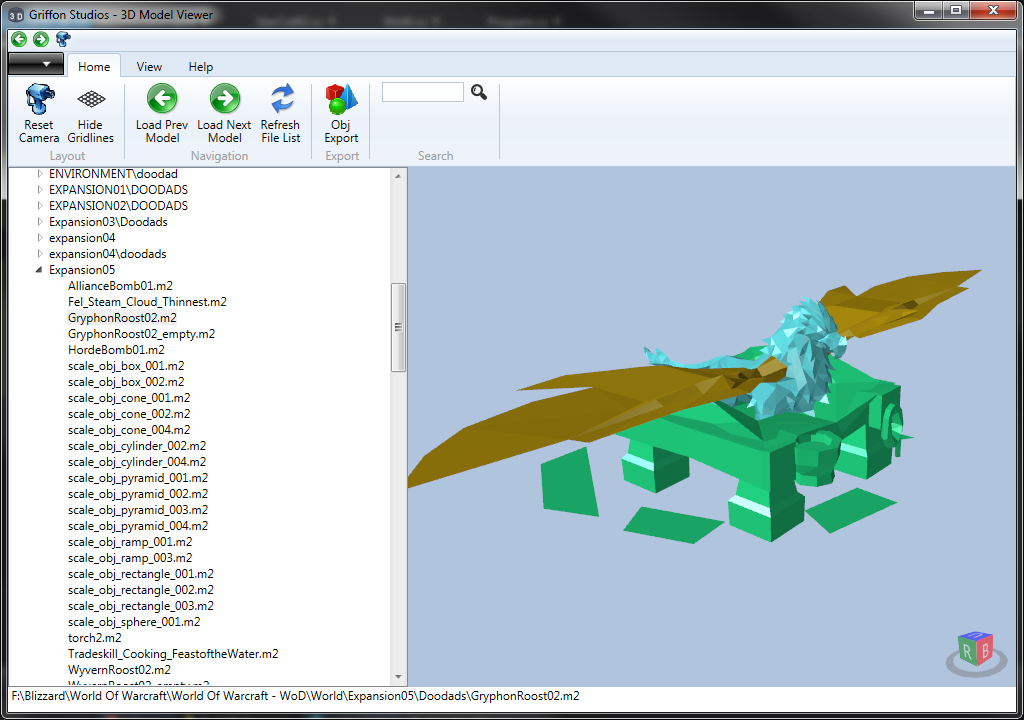
Task: Select HordeBomb01.m2 file
Action: pyautogui.click(x=116, y=350)
